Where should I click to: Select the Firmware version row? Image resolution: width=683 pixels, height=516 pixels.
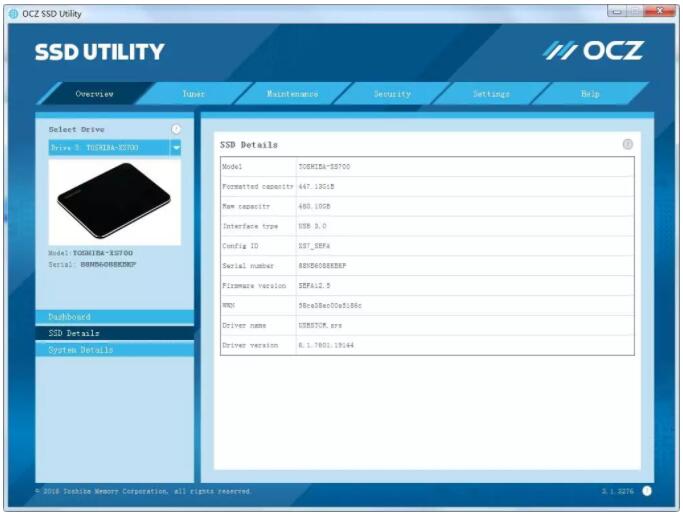[x=427, y=286]
